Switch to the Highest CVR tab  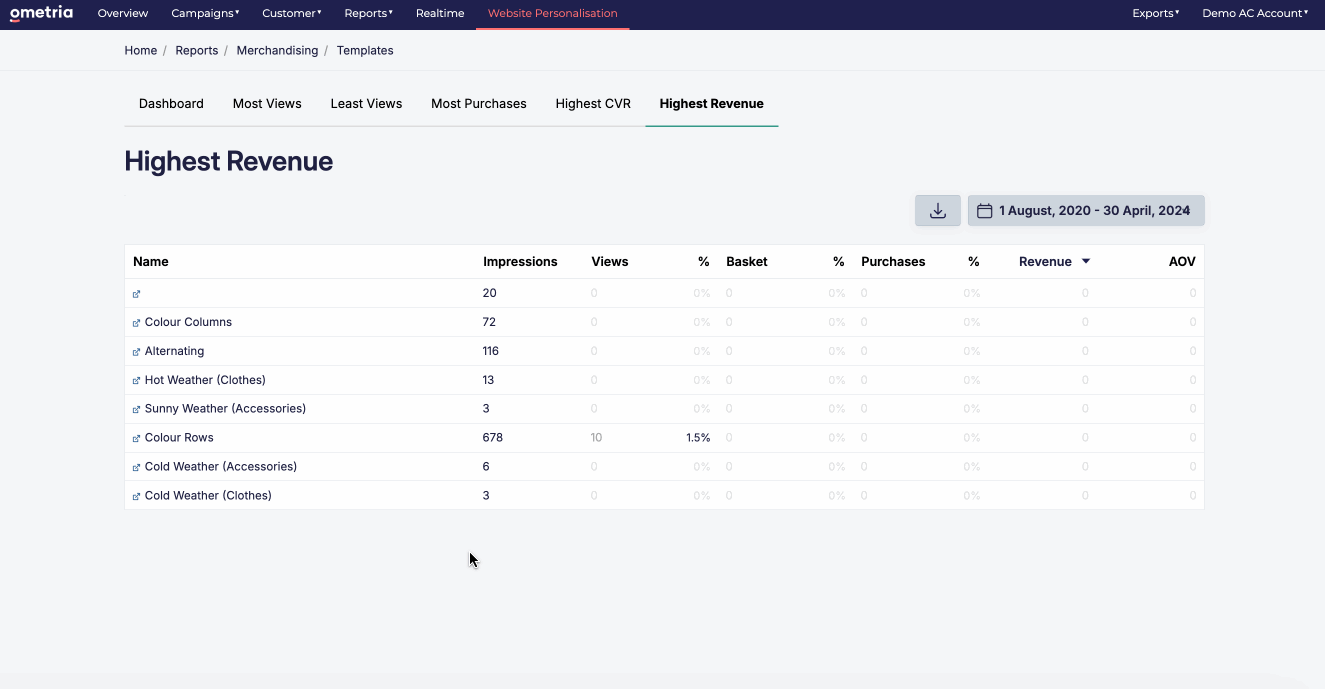pyautogui.click(x=593, y=104)
